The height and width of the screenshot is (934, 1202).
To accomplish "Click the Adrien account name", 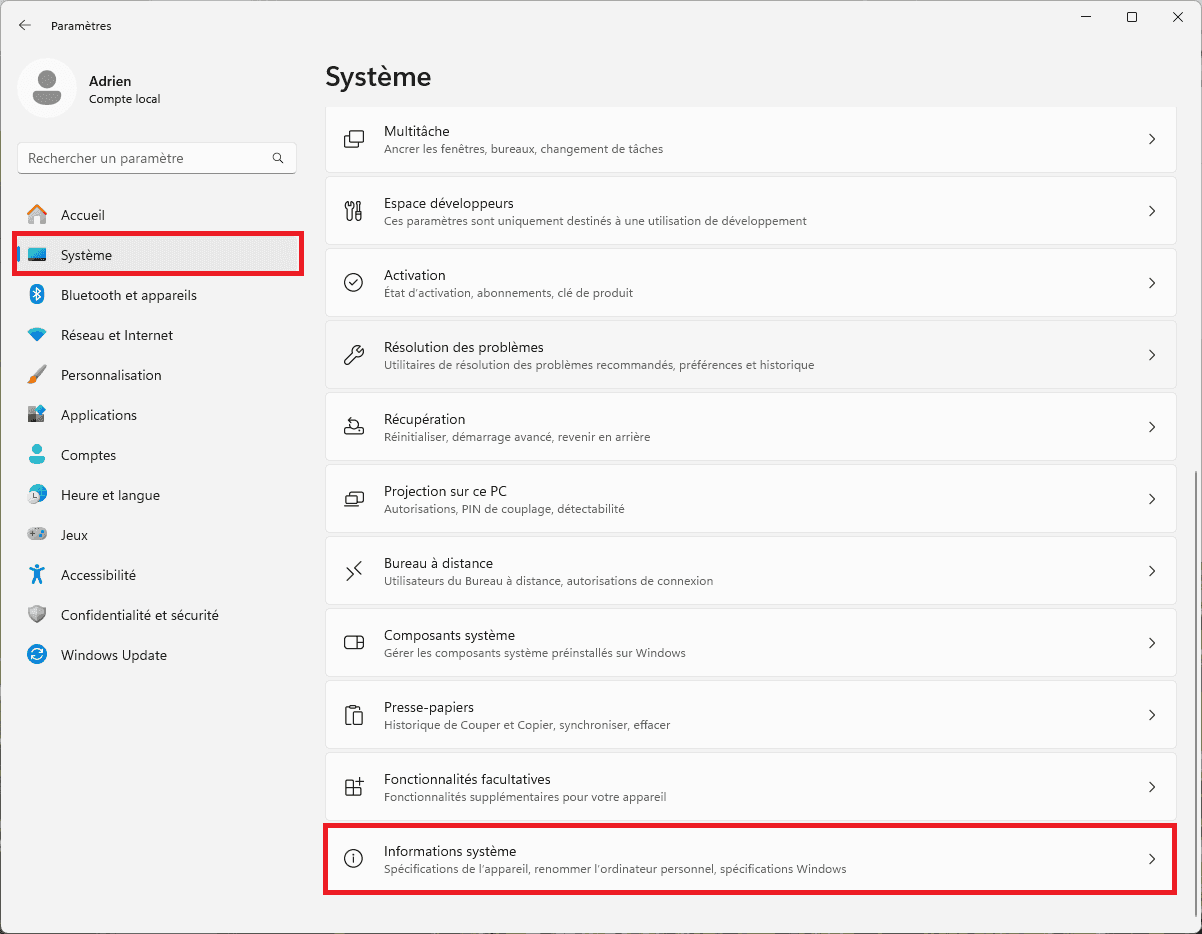I will (x=110, y=81).
